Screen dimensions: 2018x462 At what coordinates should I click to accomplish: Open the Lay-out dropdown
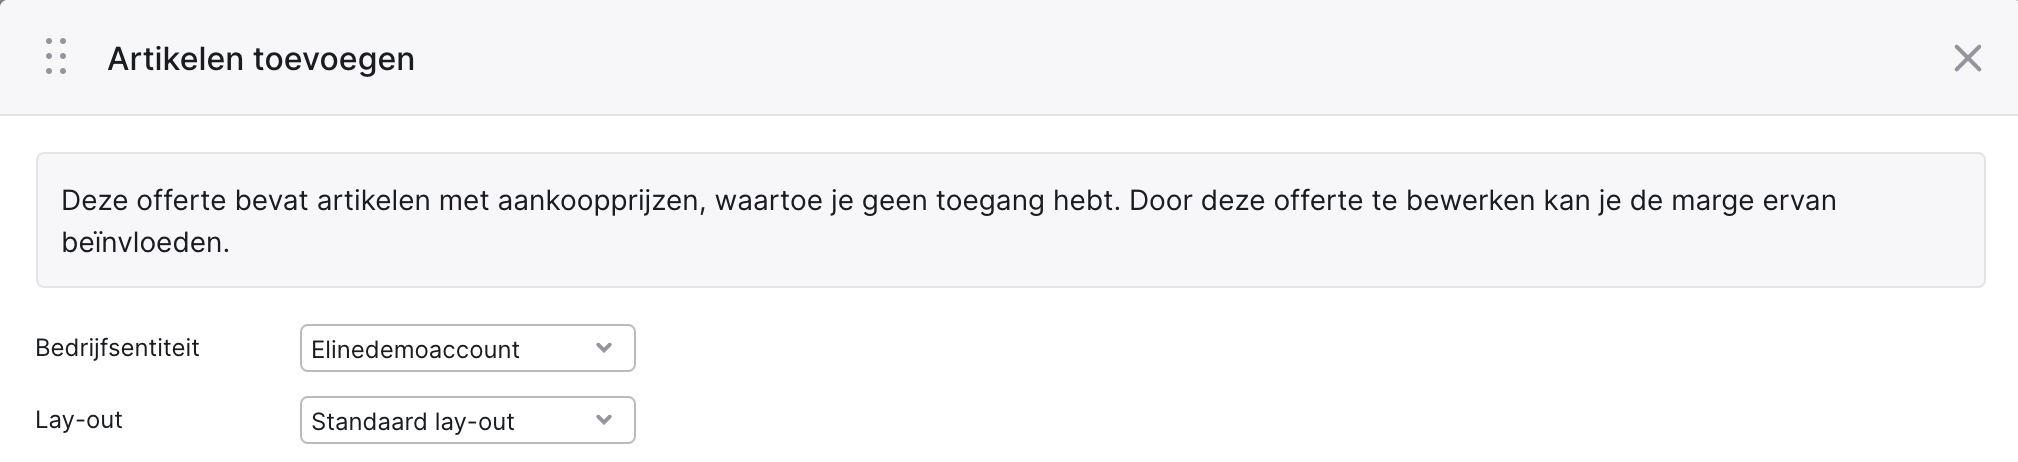467,420
